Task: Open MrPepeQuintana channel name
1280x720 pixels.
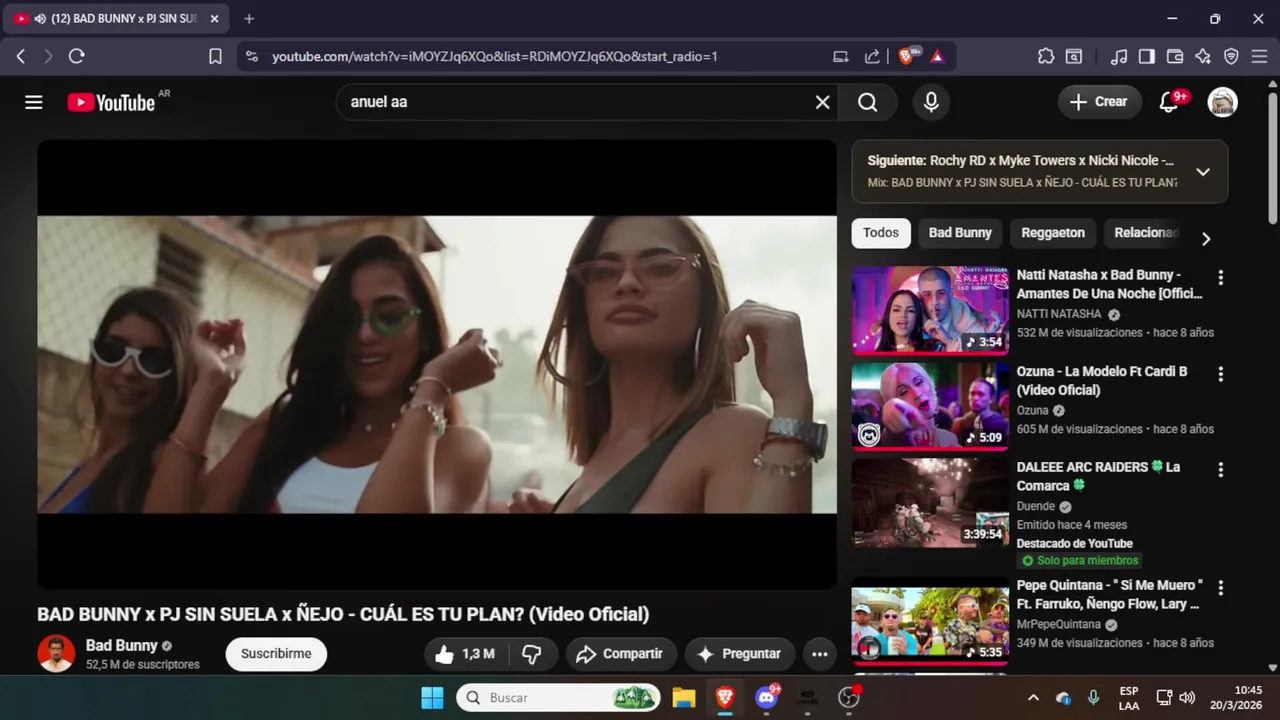Action: (1059, 625)
